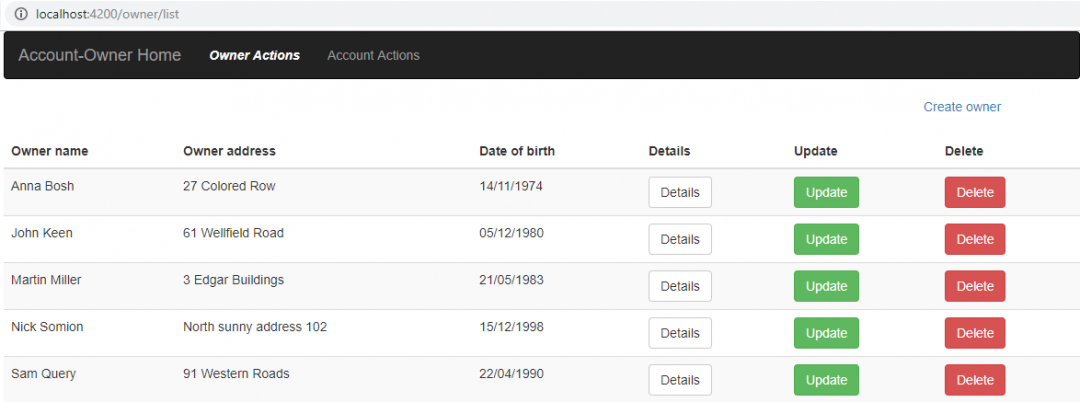View Details of Martin Miller

[x=680, y=286]
